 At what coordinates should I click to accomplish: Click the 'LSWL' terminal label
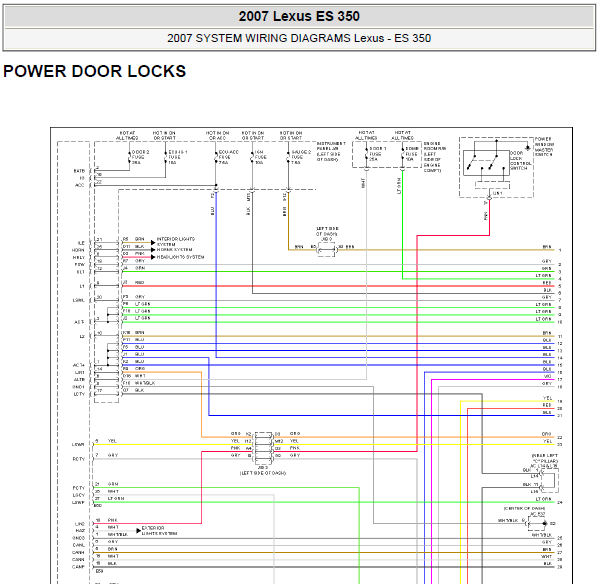79,300
